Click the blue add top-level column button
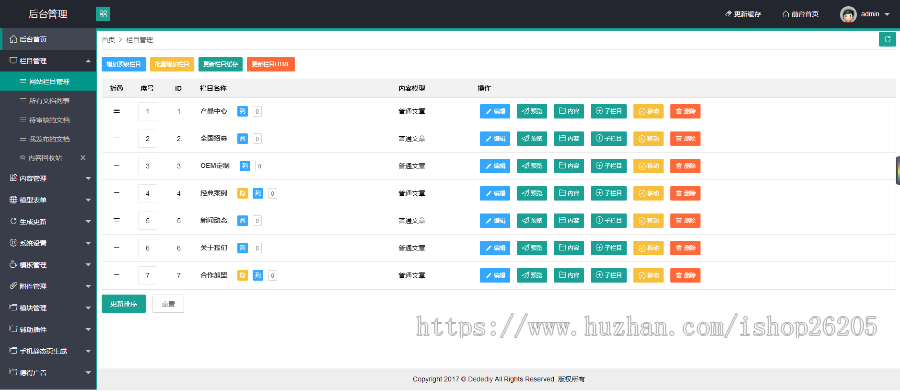This screenshot has height=391, width=900. pos(124,64)
